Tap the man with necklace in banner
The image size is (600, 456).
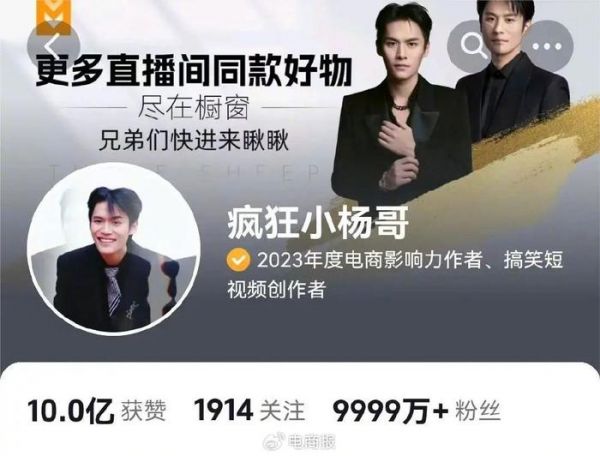pos(402,103)
